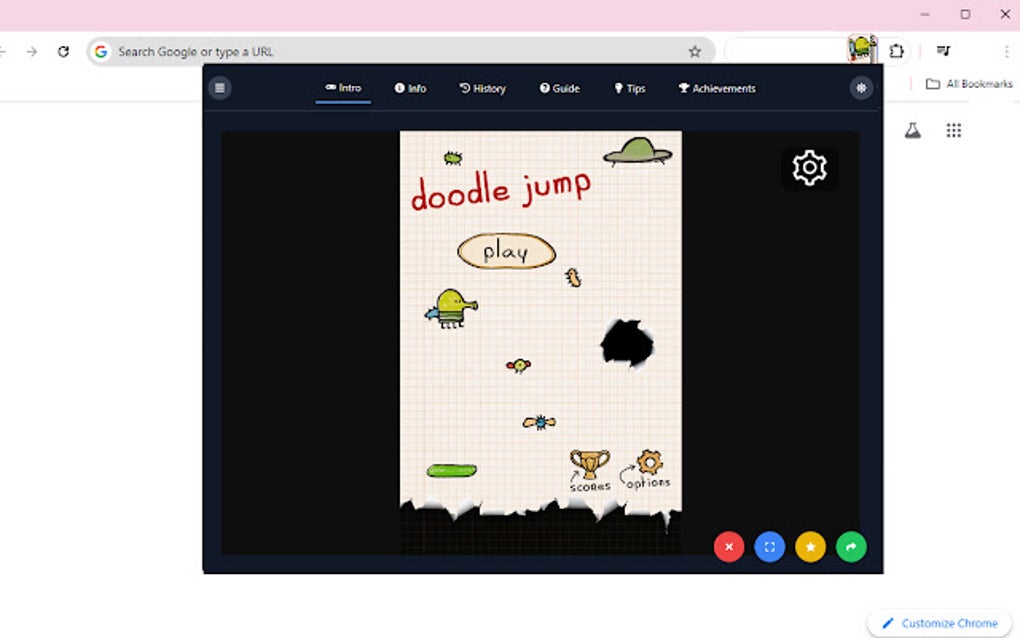Click the Customize Chrome button
This screenshot has width=1020, height=638.
[x=936, y=622]
